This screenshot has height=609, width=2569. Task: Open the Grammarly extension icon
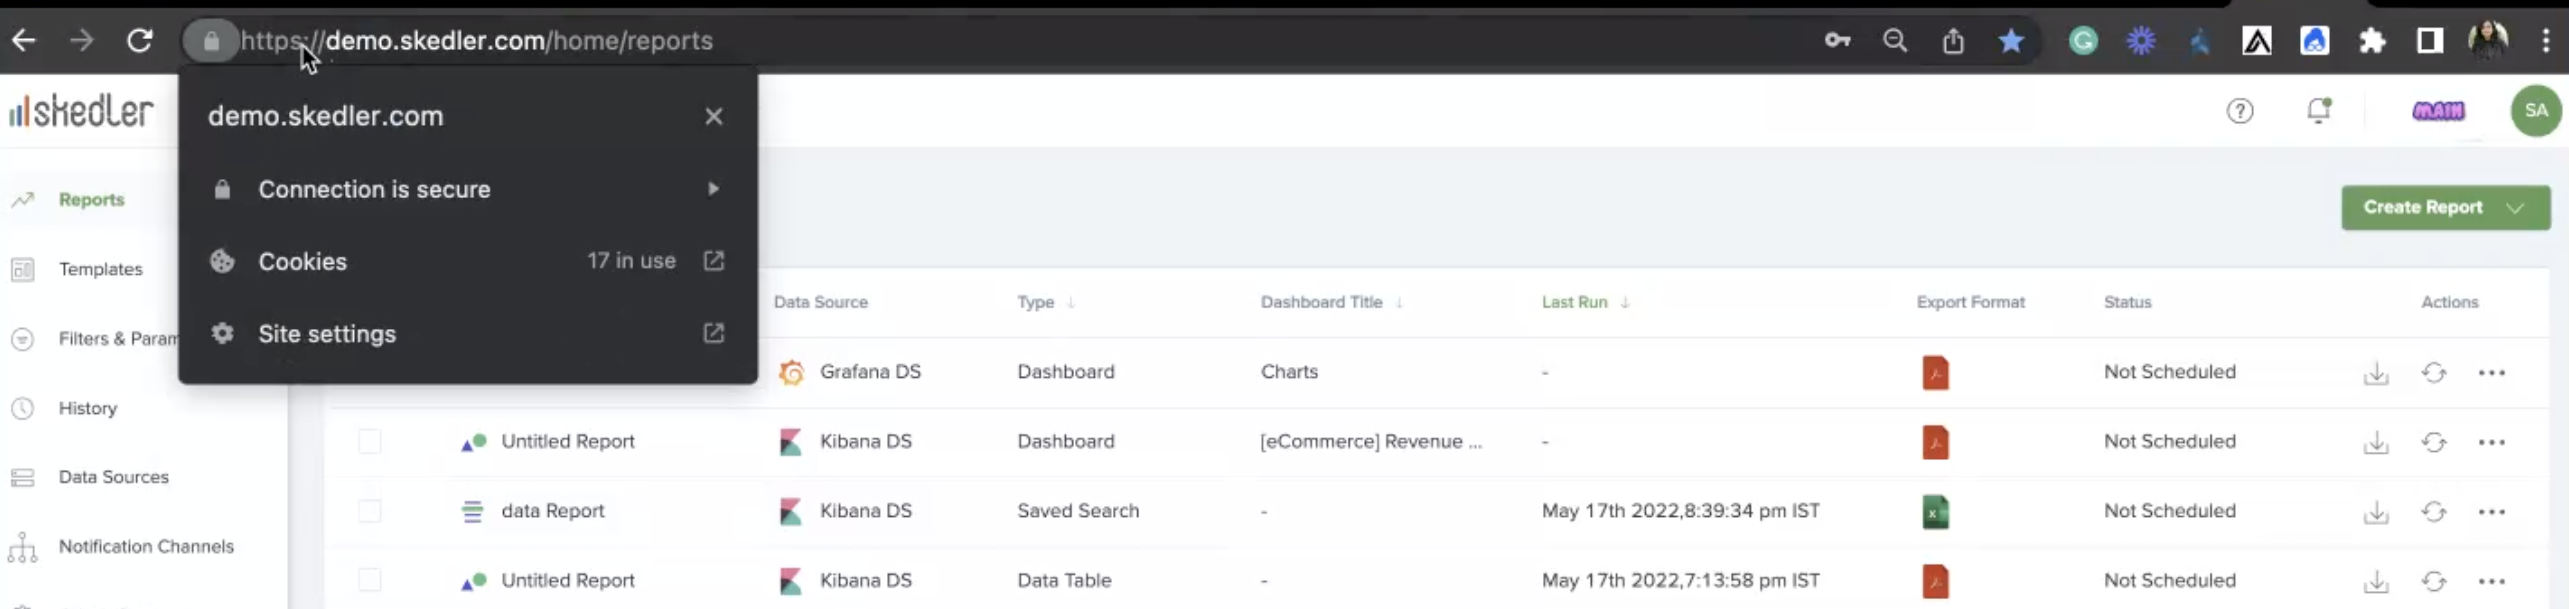coord(2083,41)
